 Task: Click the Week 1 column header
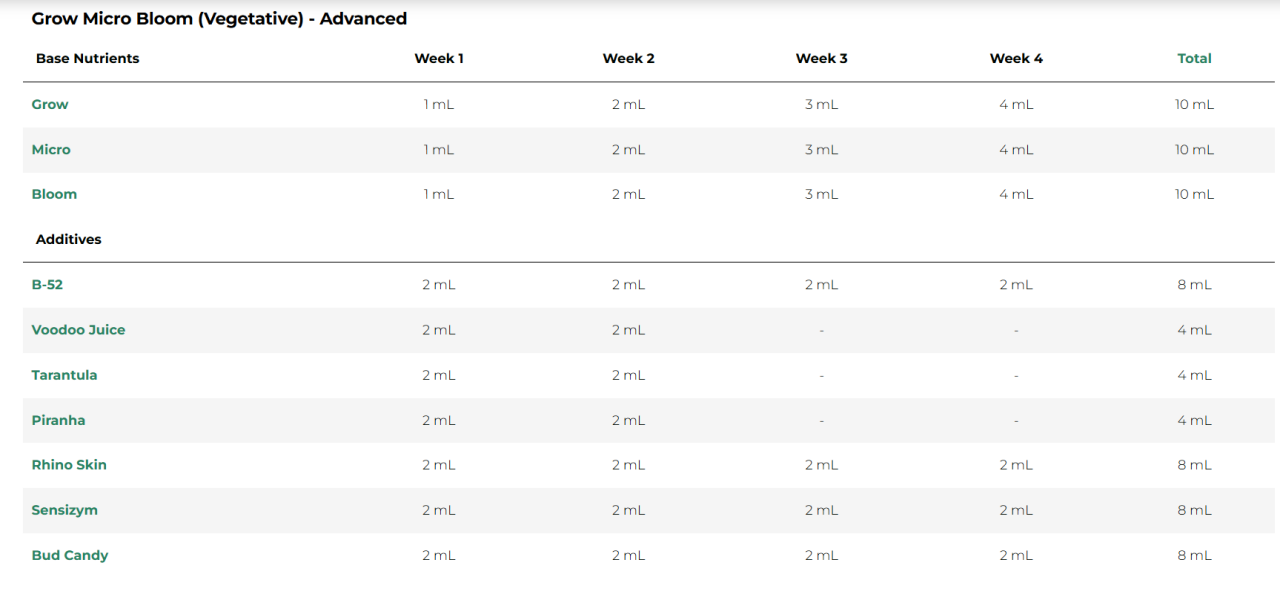[x=439, y=58]
